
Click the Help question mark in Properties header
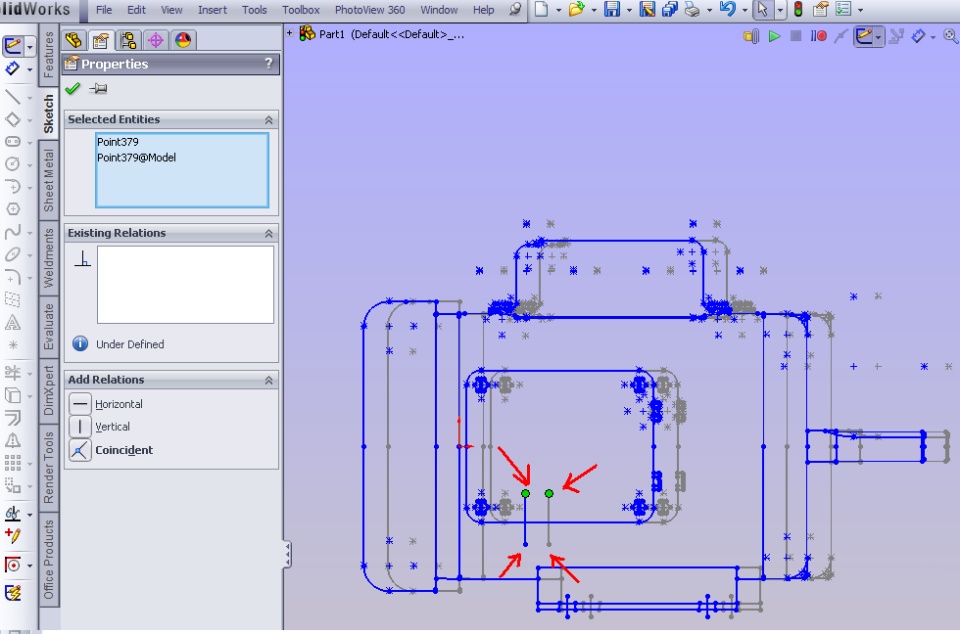[268, 64]
